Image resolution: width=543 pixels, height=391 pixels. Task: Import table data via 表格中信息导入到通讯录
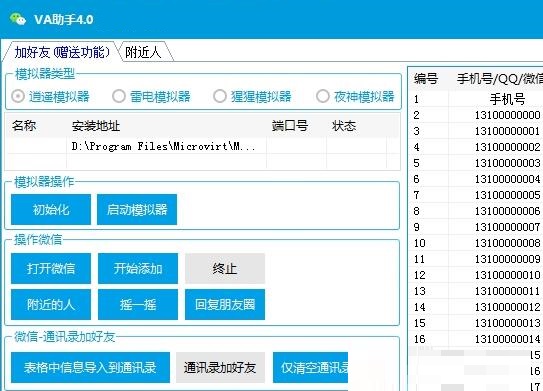point(90,367)
